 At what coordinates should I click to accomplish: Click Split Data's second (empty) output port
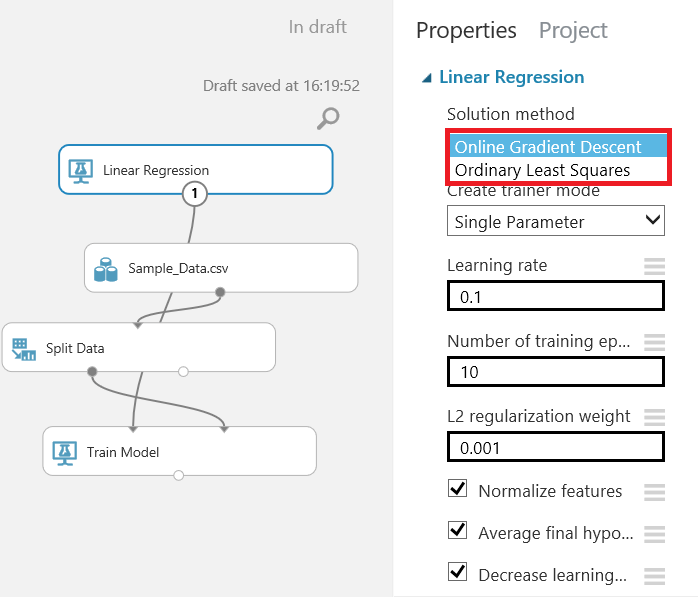tap(183, 371)
